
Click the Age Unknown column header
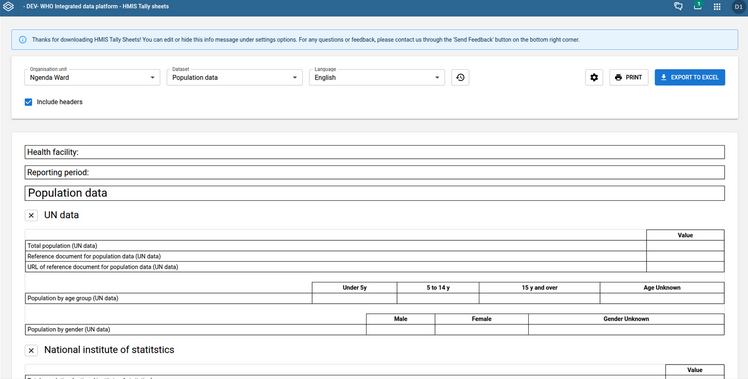(x=662, y=287)
